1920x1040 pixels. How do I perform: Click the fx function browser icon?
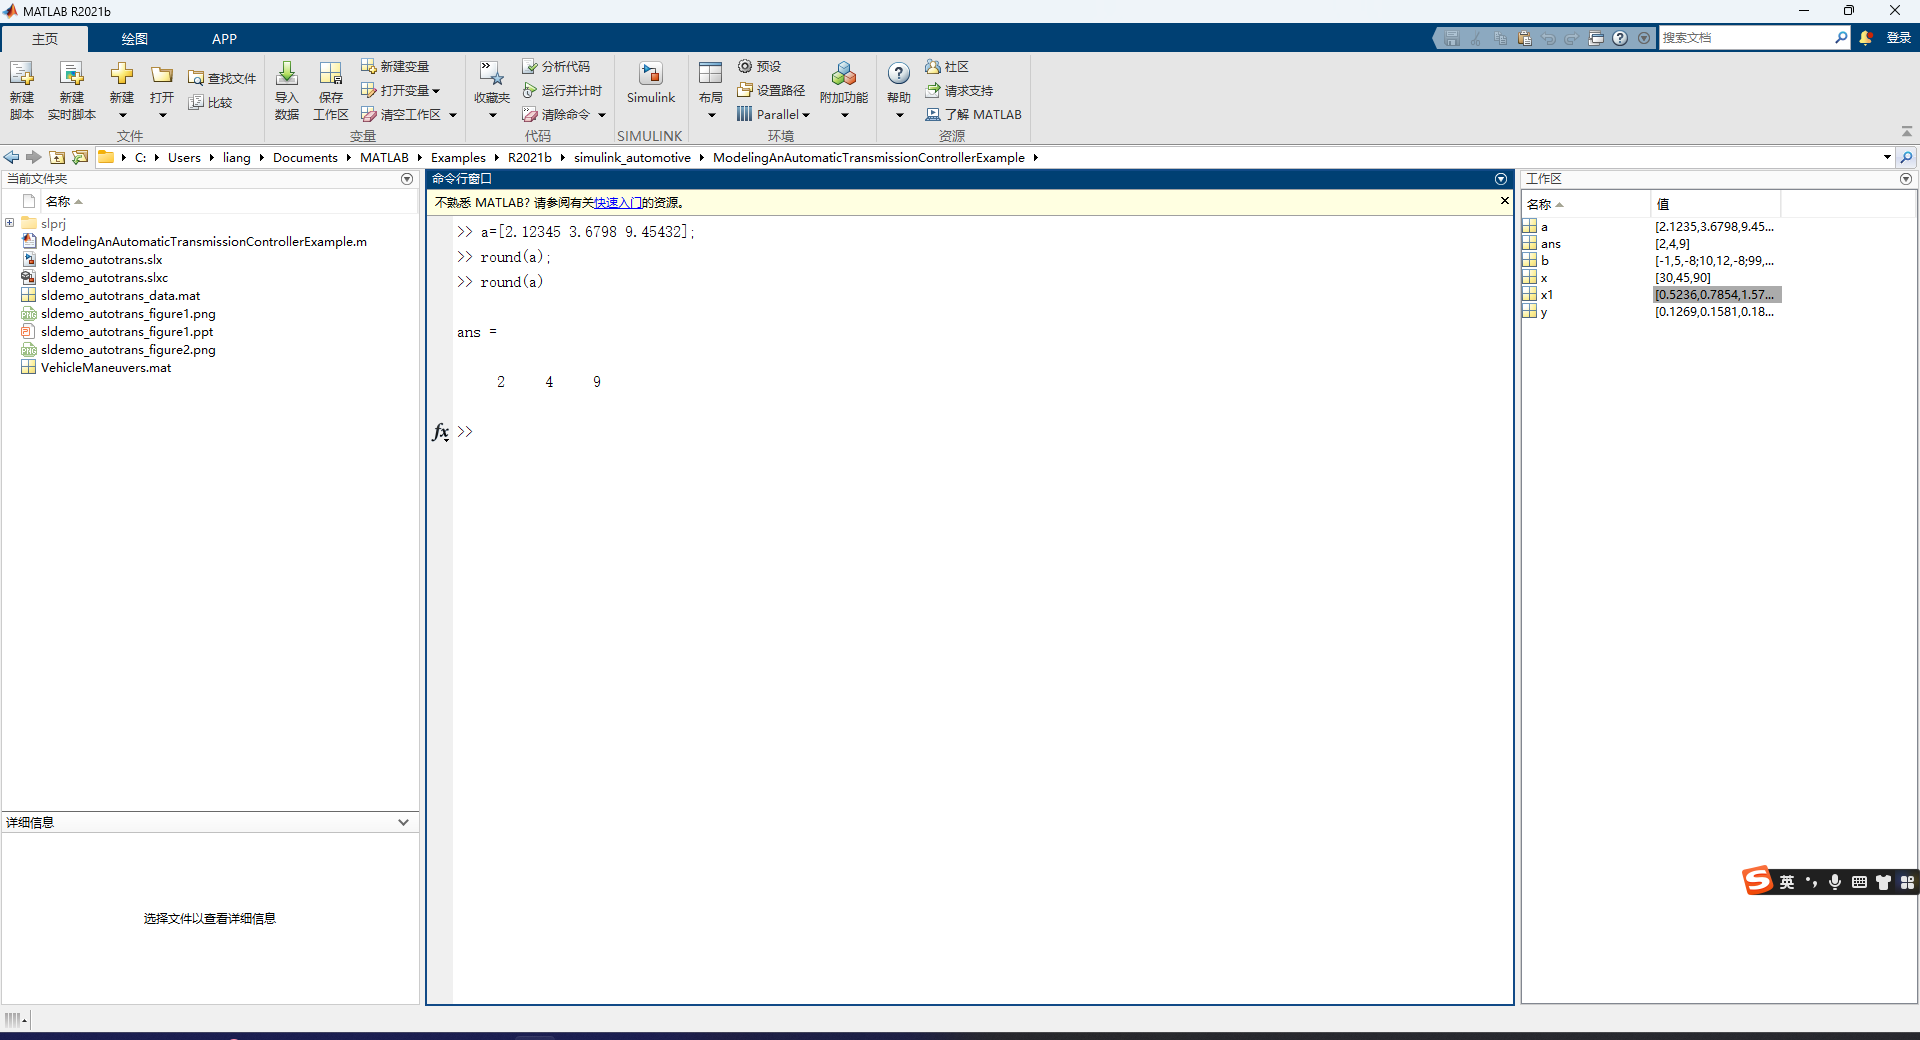point(440,432)
